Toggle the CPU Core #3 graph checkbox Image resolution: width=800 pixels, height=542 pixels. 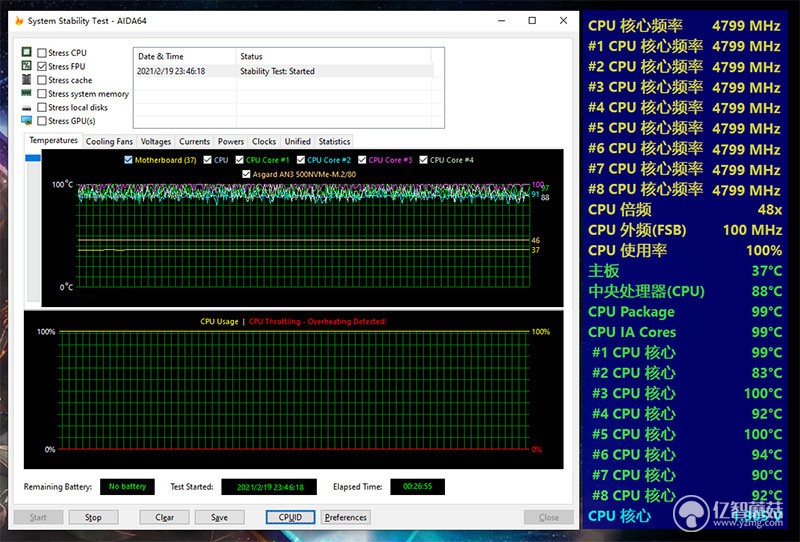[362, 160]
